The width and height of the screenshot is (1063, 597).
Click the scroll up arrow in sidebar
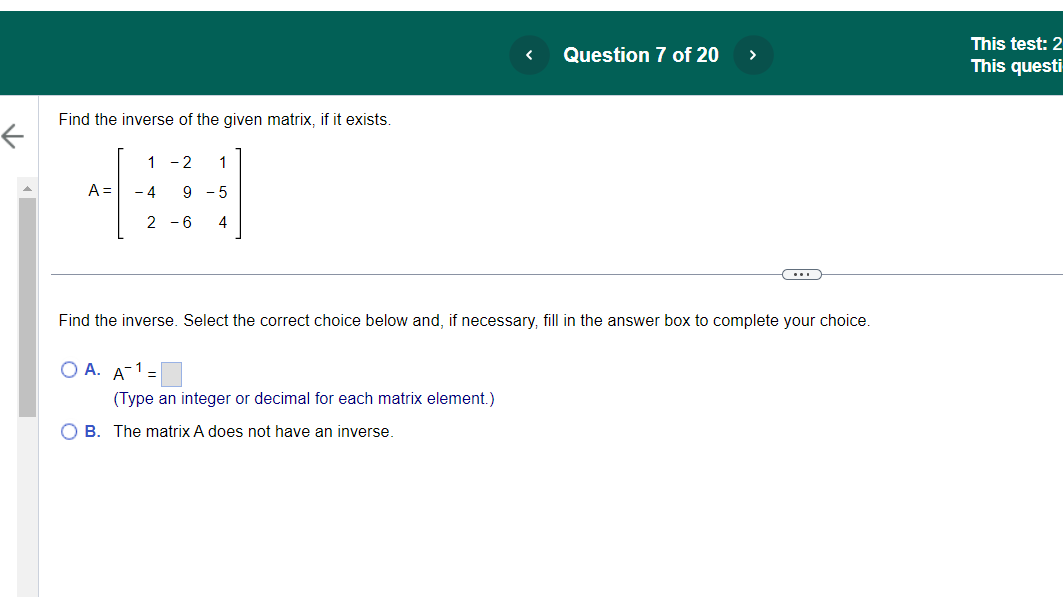click(27, 188)
